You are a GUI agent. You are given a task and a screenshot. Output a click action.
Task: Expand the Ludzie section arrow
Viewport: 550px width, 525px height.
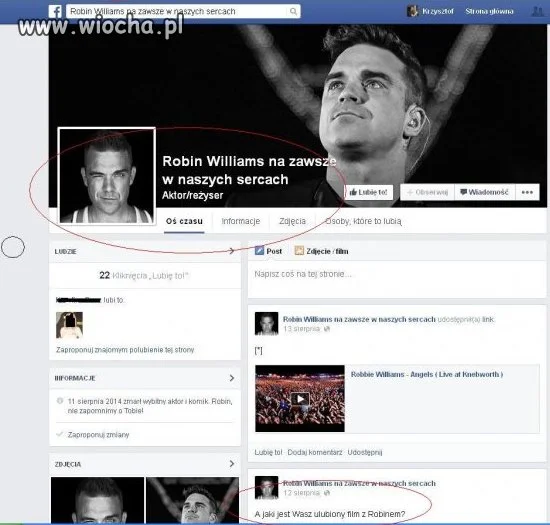(232, 251)
